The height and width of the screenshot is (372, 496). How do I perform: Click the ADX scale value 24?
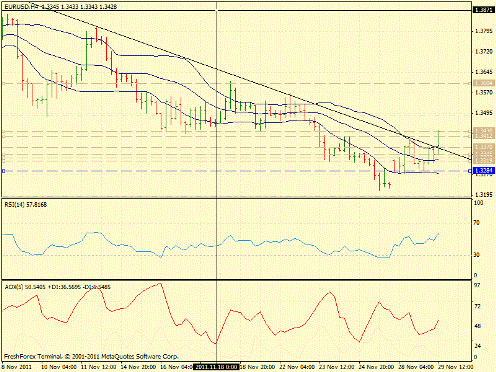(x=477, y=346)
